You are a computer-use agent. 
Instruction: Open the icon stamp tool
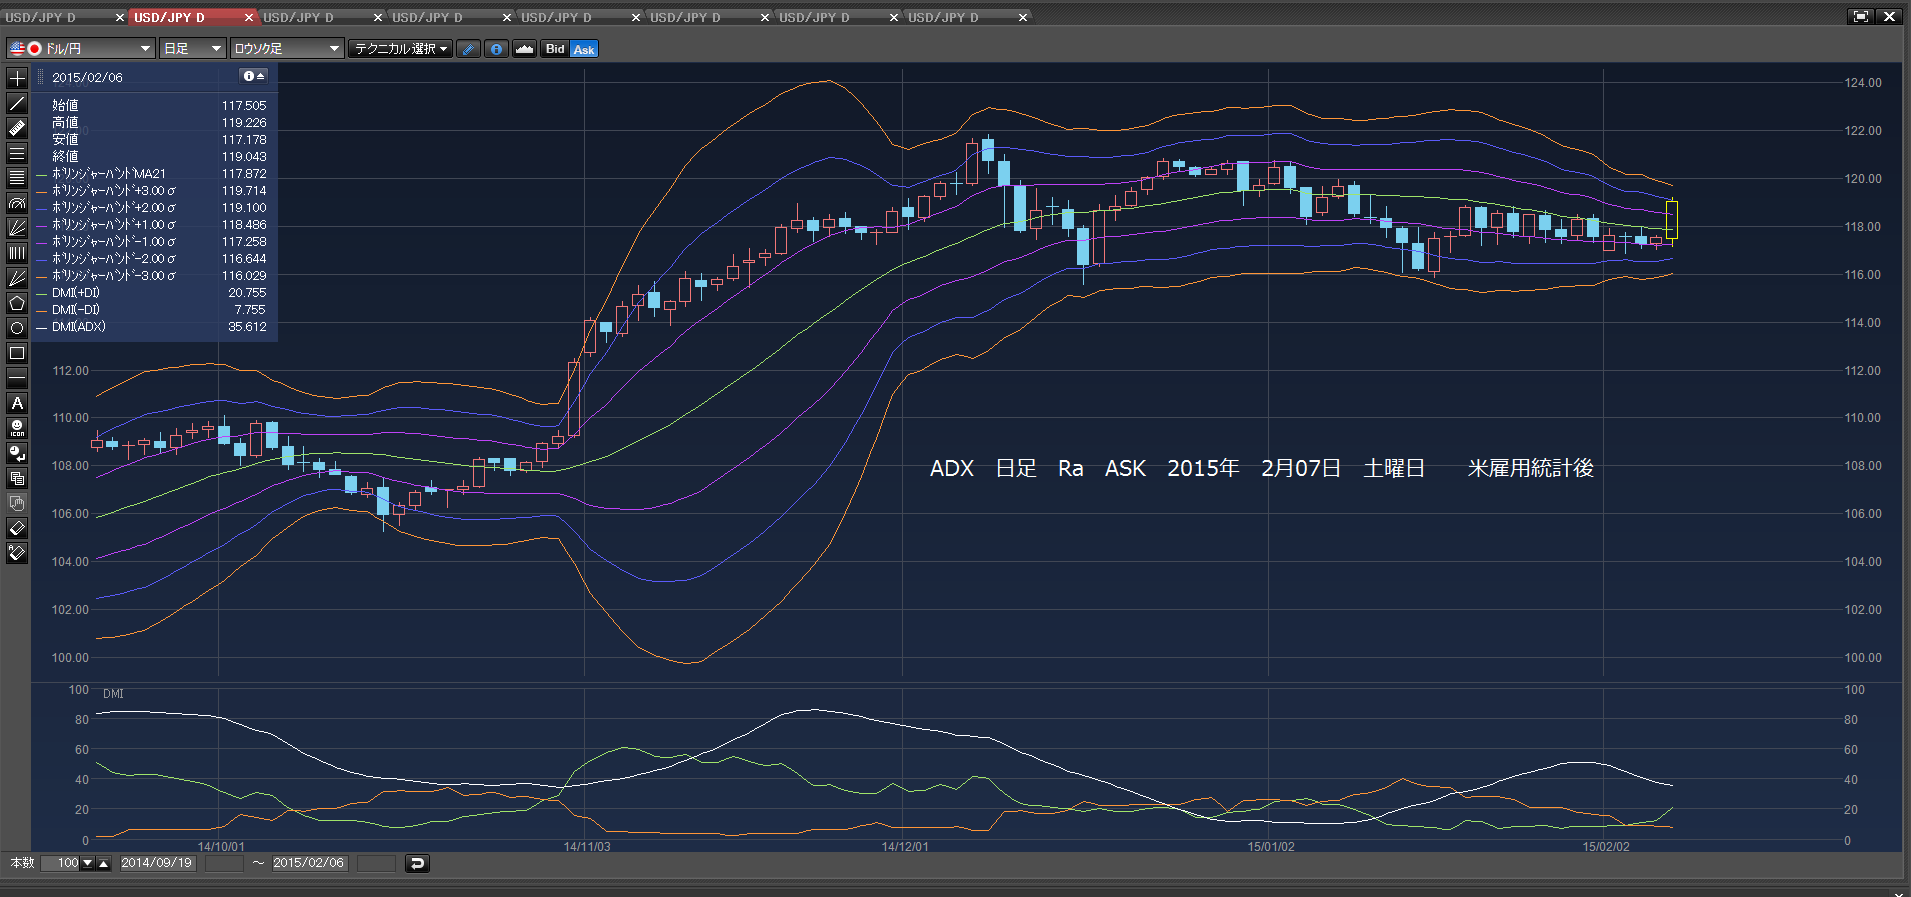coord(17,428)
